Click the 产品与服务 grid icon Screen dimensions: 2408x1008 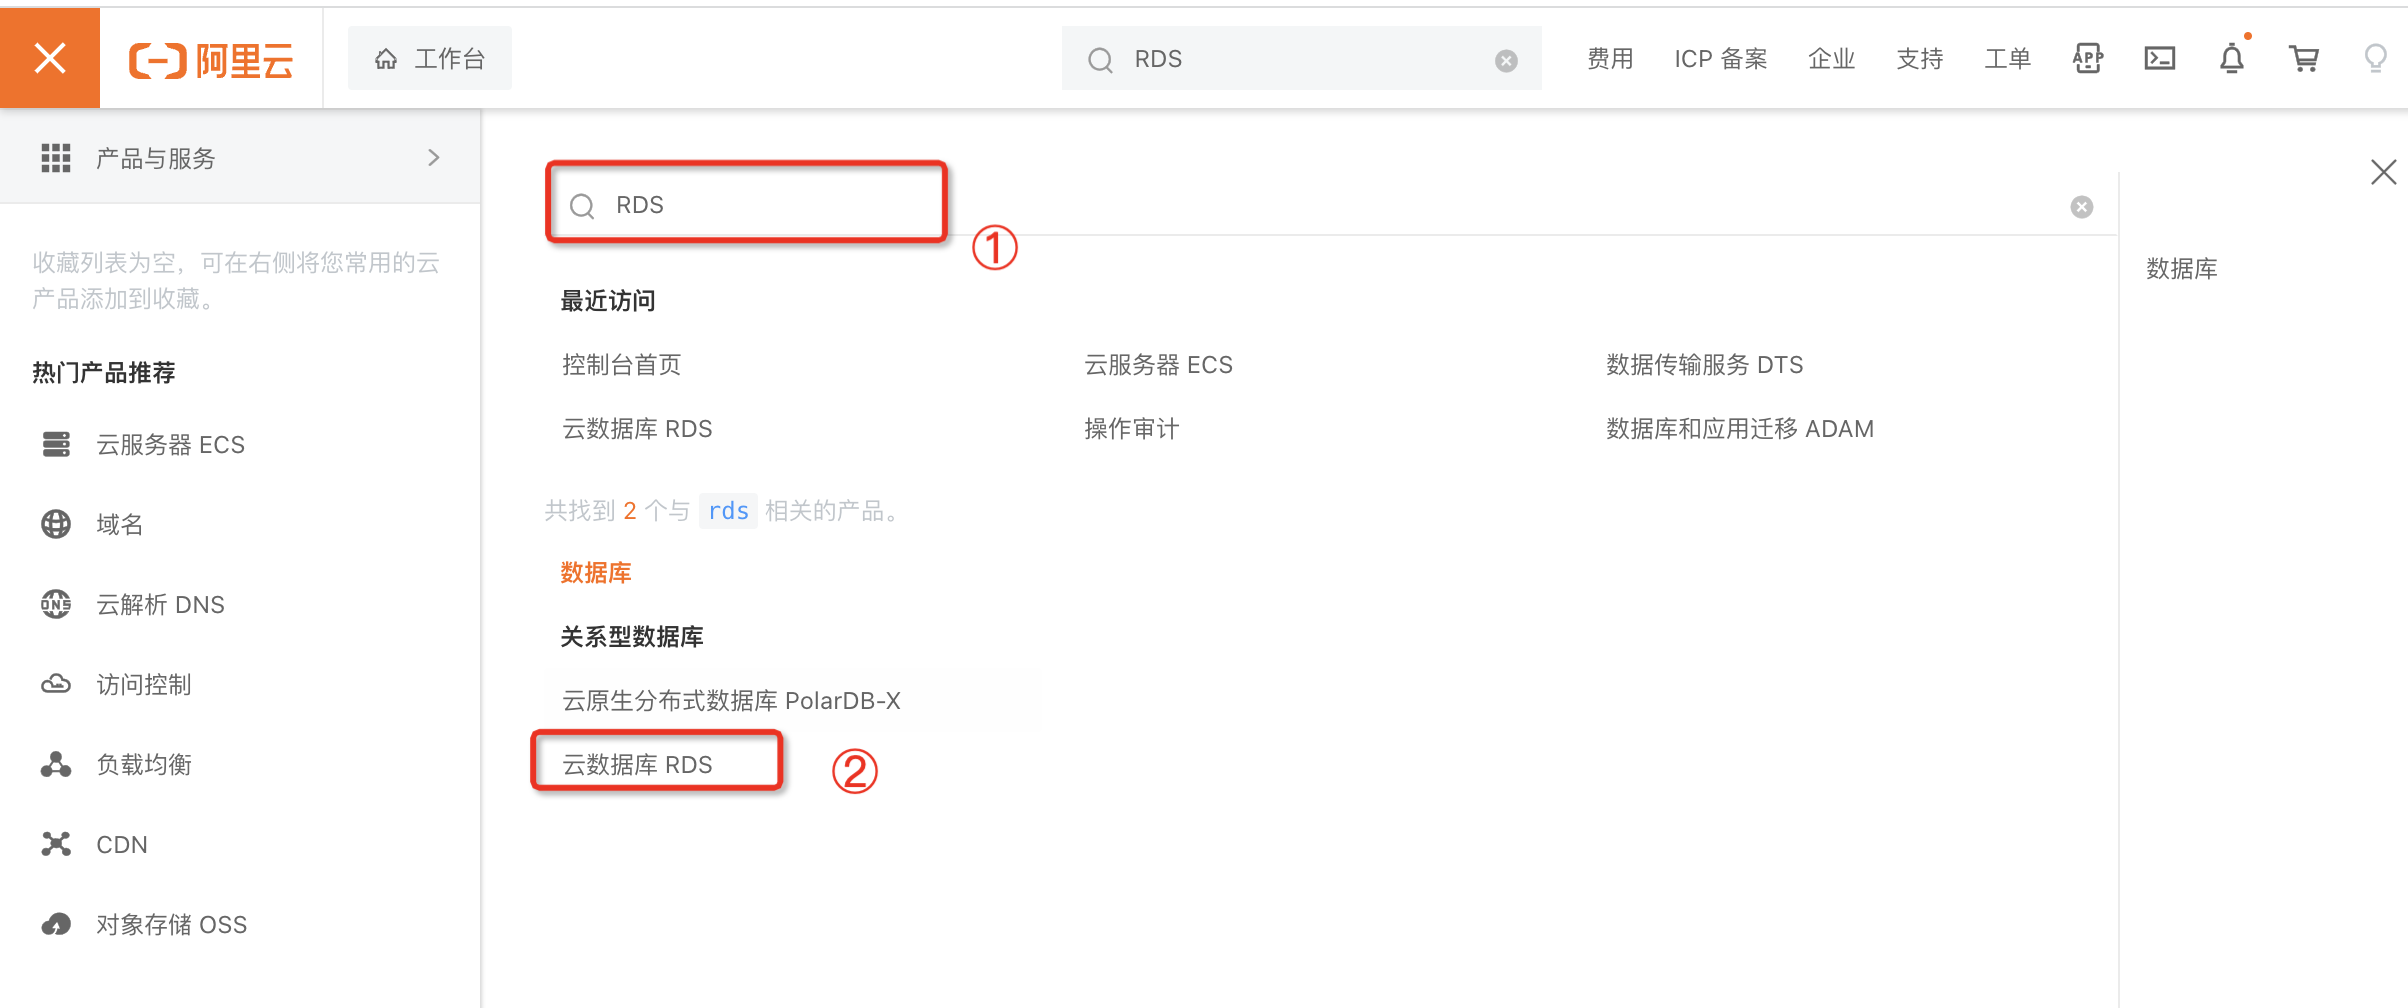tap(56, 158)
